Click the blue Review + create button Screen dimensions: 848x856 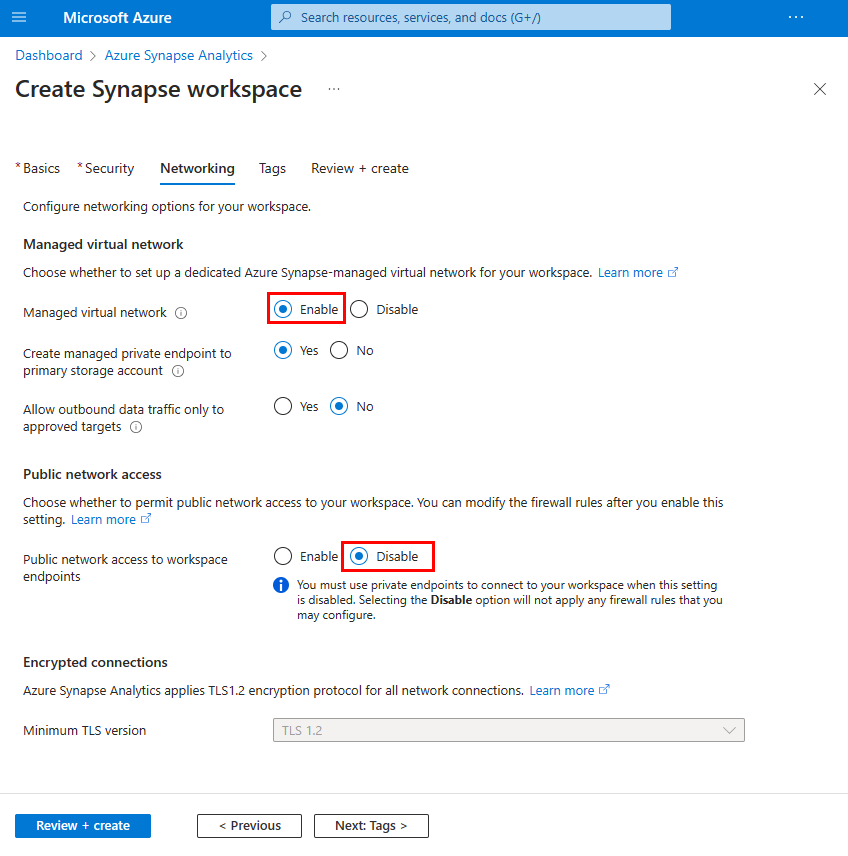tap(83, 825)
